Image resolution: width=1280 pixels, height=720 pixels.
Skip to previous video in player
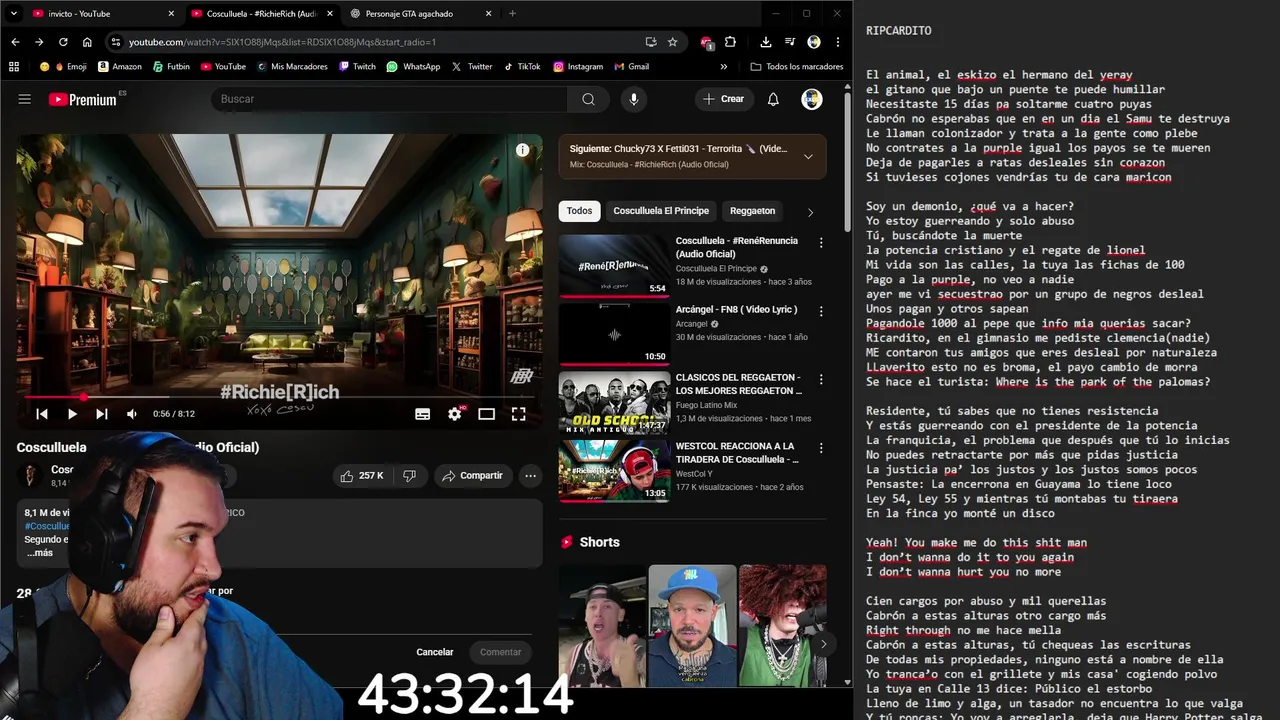click(42, 414)
